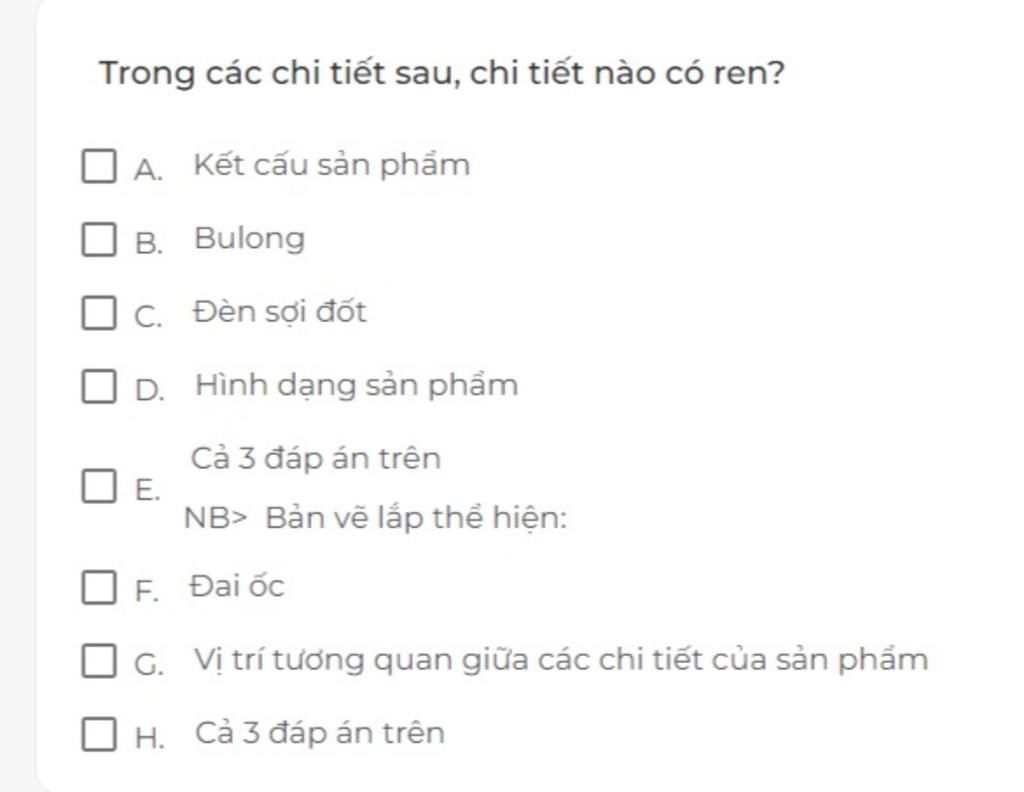
Task: Click the question heading about 'chi tiết nào có ren'
Action: click(x=441, y=74)
